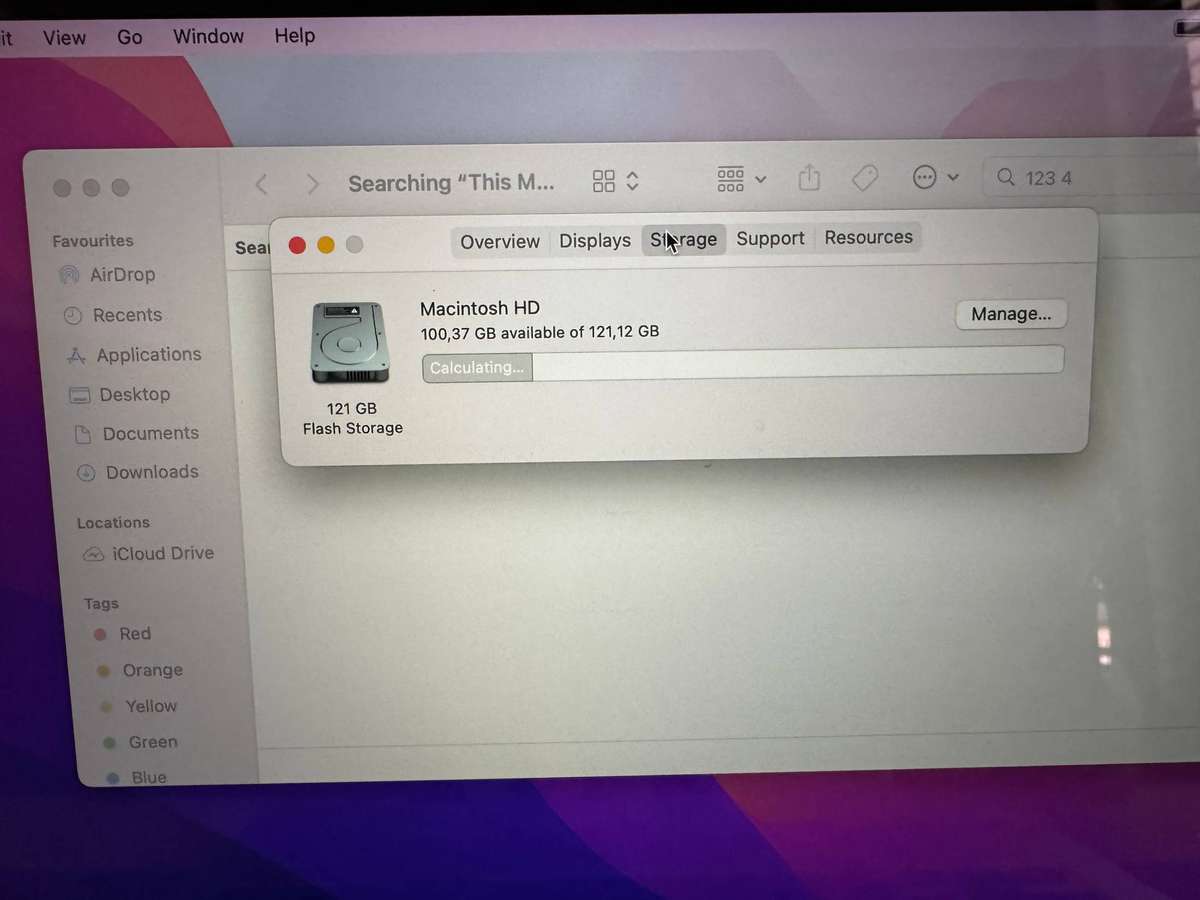Click the 100,37 GB available text
The width and height of the screenshot is (1200, 900).
pos(539,332)
